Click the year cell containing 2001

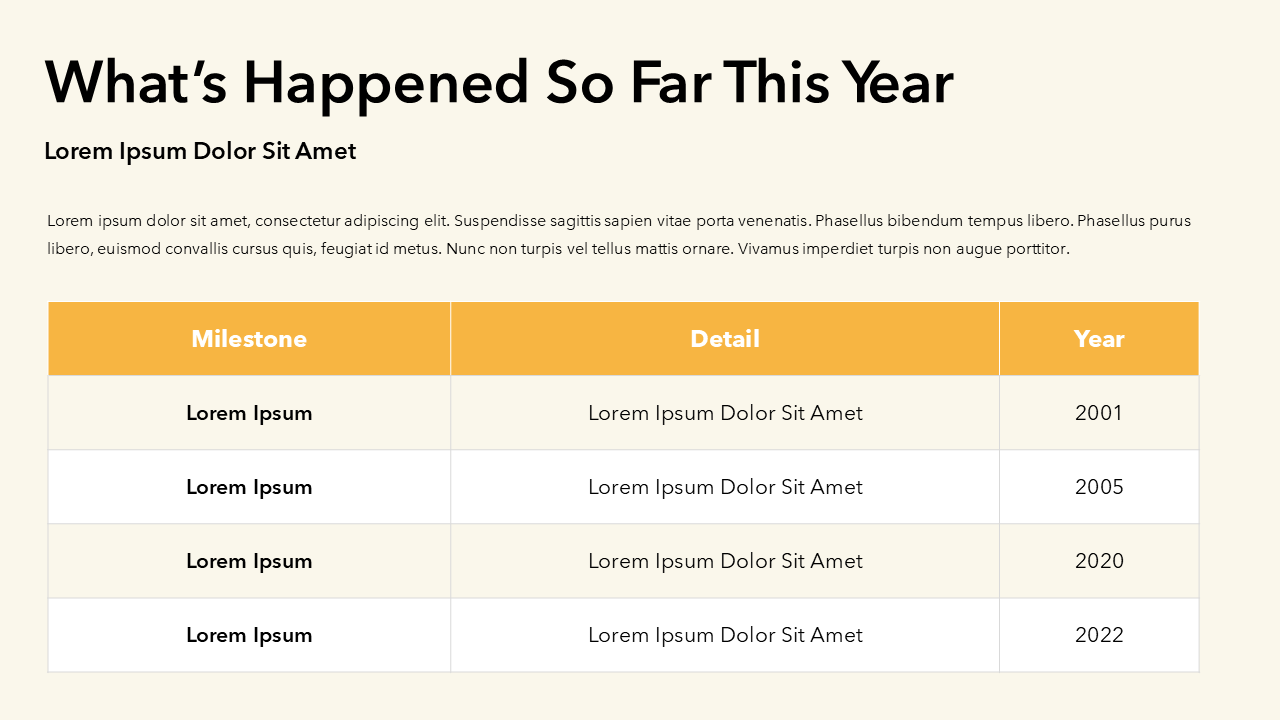pyautogui.click(x=1099, y=413)
